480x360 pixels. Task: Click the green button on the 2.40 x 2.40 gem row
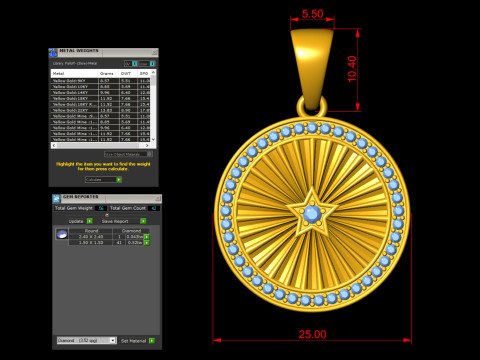pyautogui.click(x=147, y=237)
